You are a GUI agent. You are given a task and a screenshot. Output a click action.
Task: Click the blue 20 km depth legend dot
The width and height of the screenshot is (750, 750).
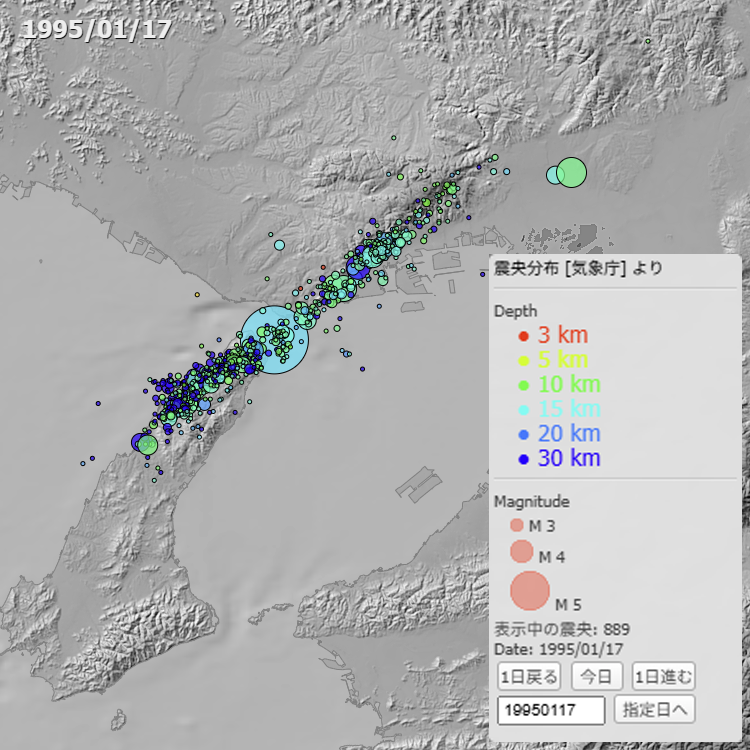[x=524, y=434]
